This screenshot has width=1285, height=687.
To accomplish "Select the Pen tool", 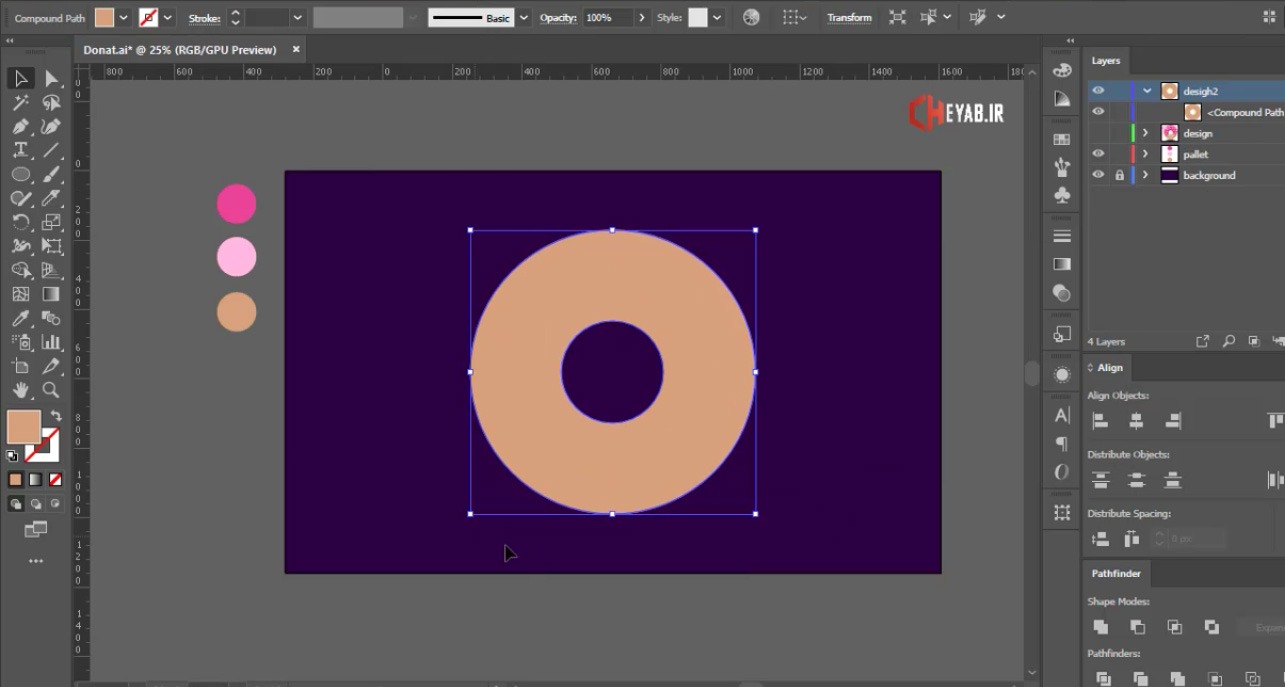I will tap(20, 127).
